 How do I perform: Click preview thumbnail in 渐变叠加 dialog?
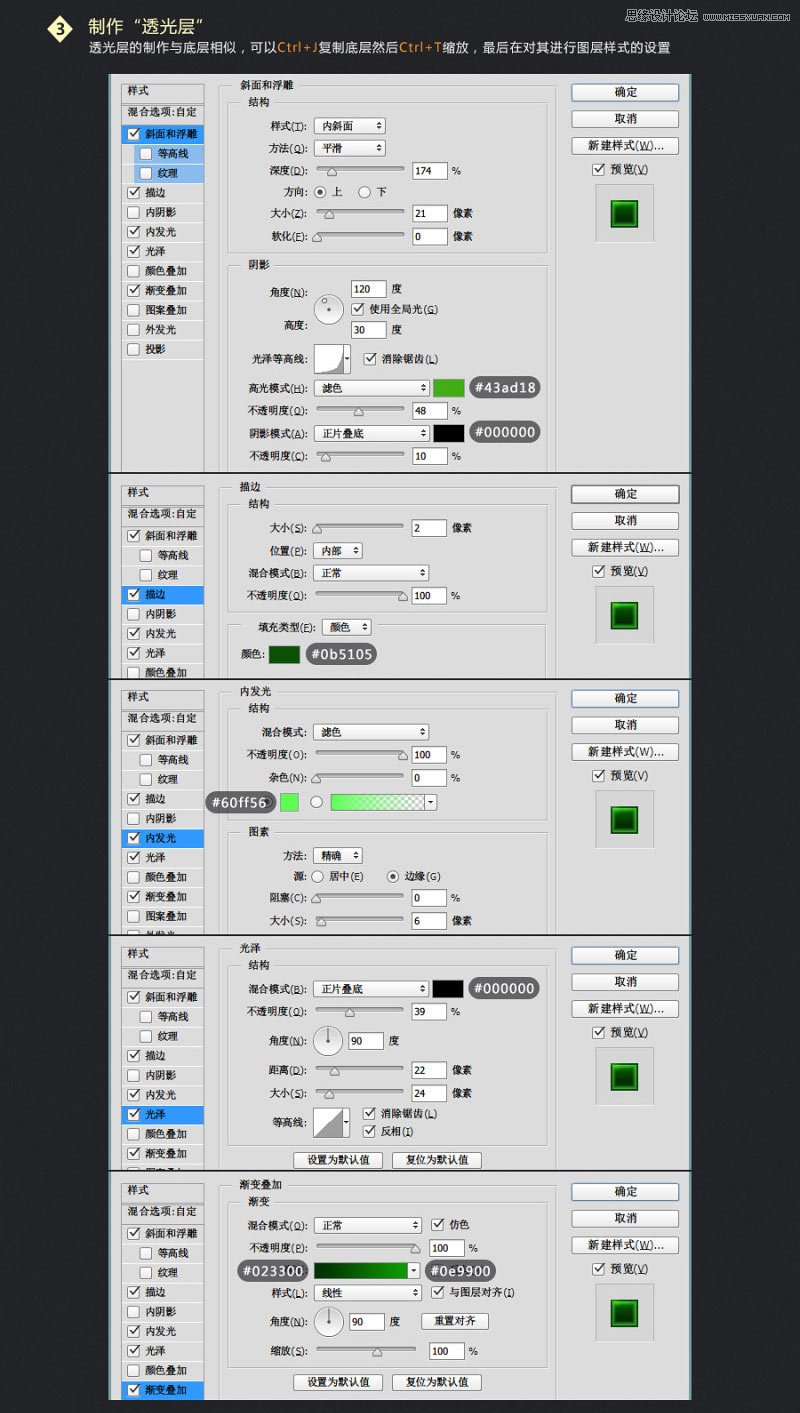(x=625, y=1313)
